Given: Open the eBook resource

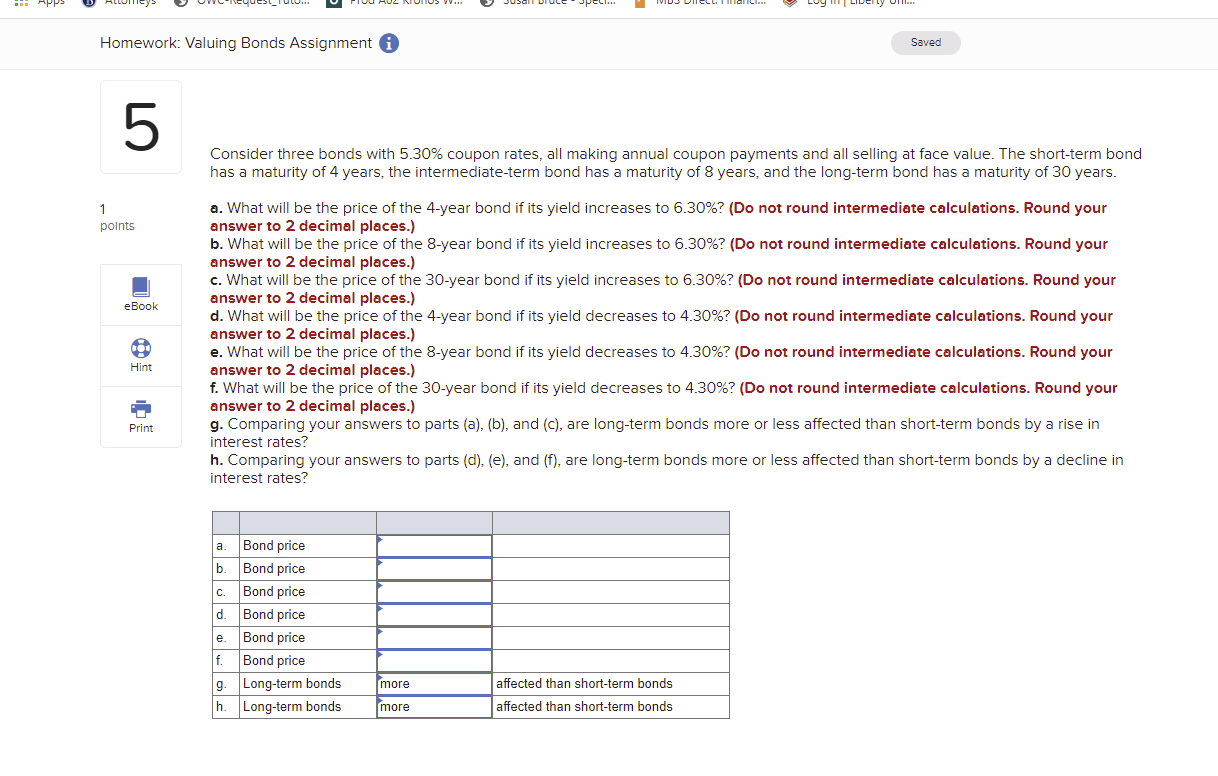Looking at the screenshot, I should [x=140, y=293].
